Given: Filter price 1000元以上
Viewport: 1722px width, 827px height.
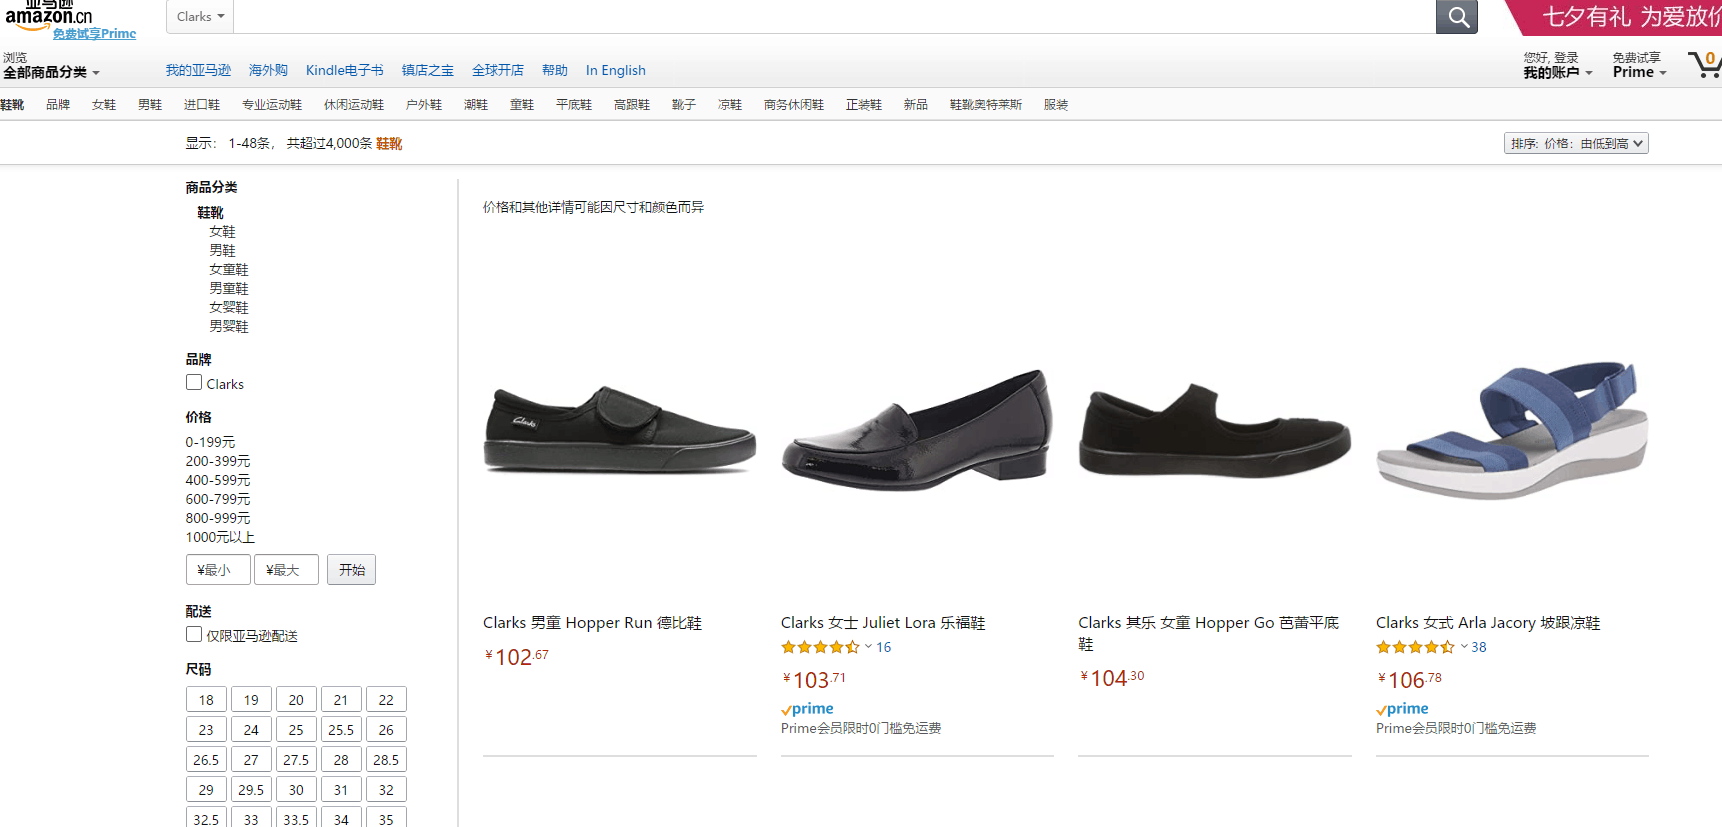Looking at the screenshot, I should (220, 537).
